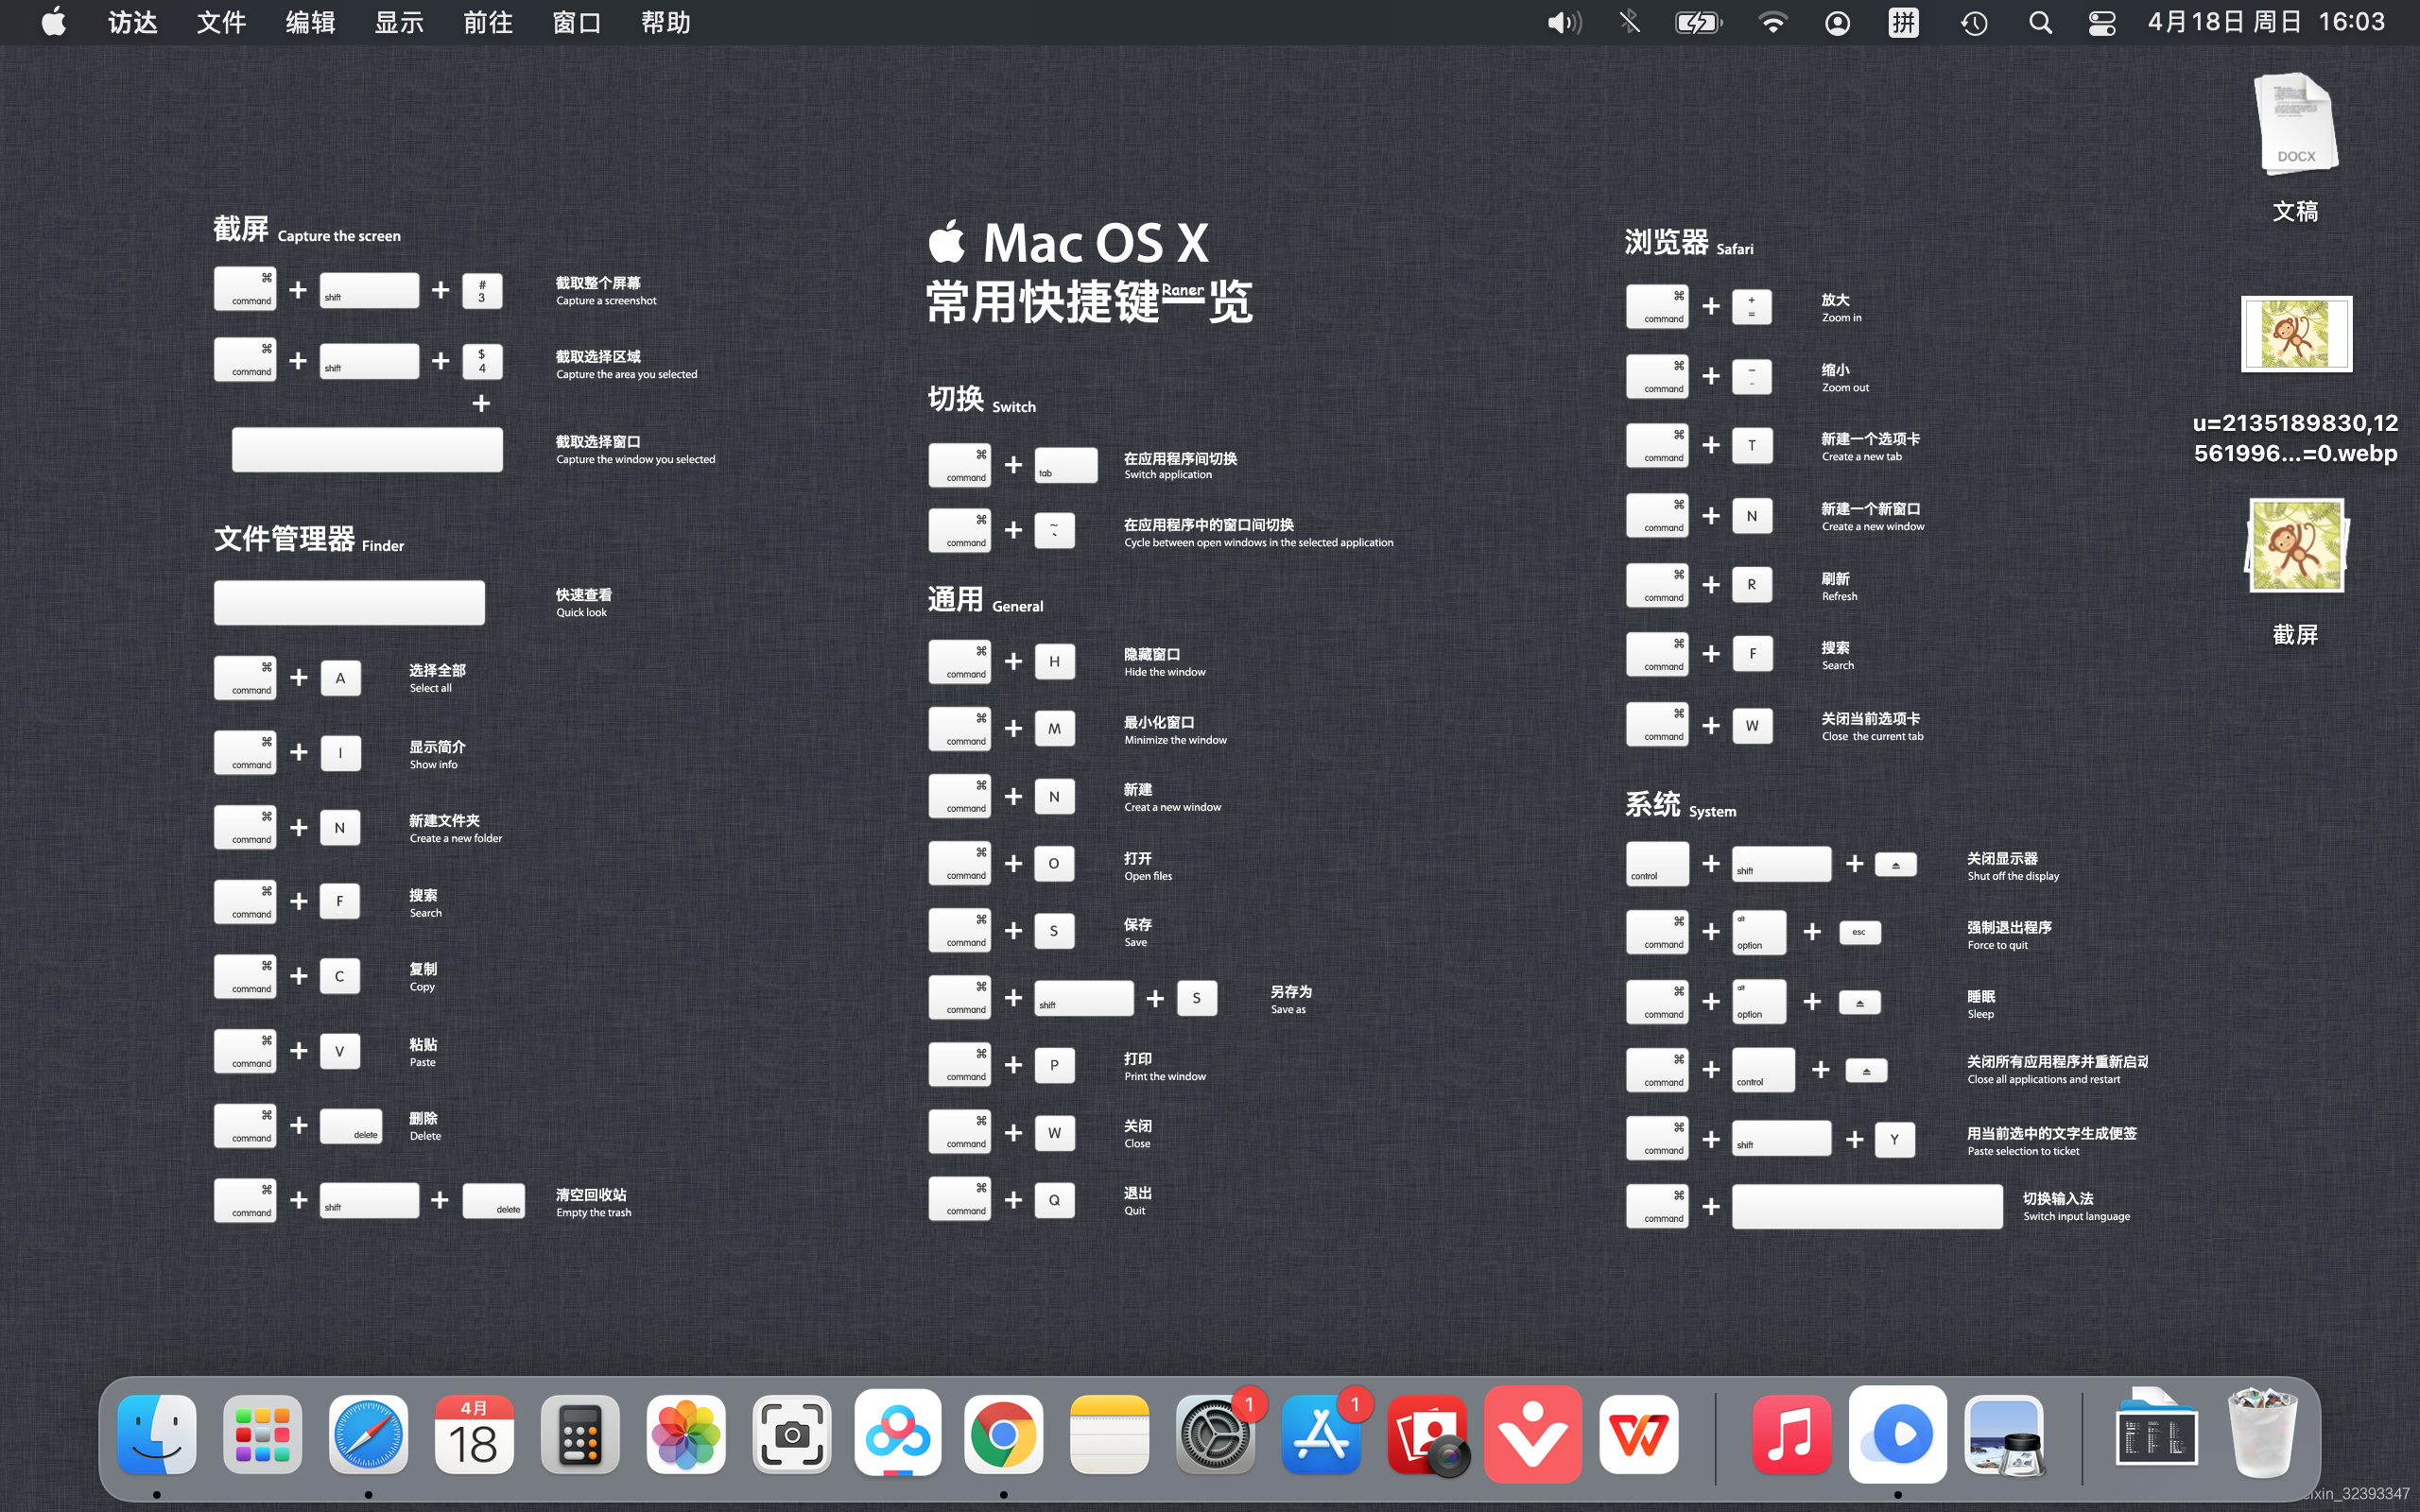Launch Google Chrome from the dock
The width and height of the screenshot is (2420, 1512).
1003,1435
